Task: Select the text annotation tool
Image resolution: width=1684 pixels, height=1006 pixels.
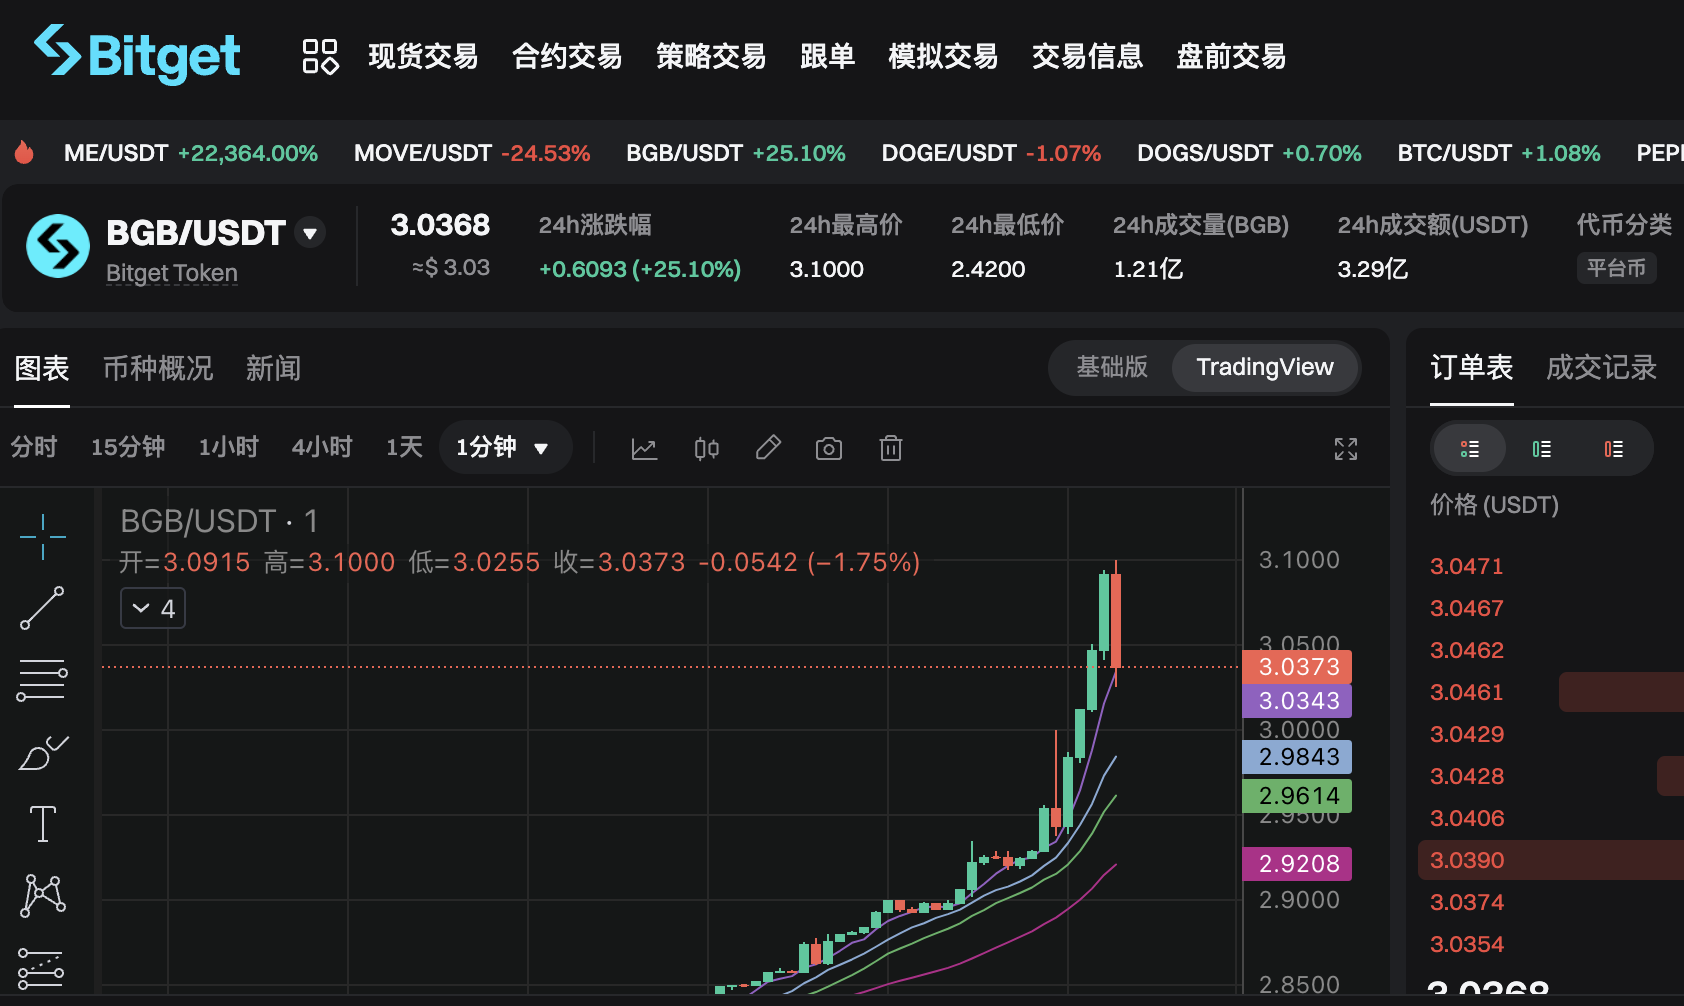Action: pos(43,824)
